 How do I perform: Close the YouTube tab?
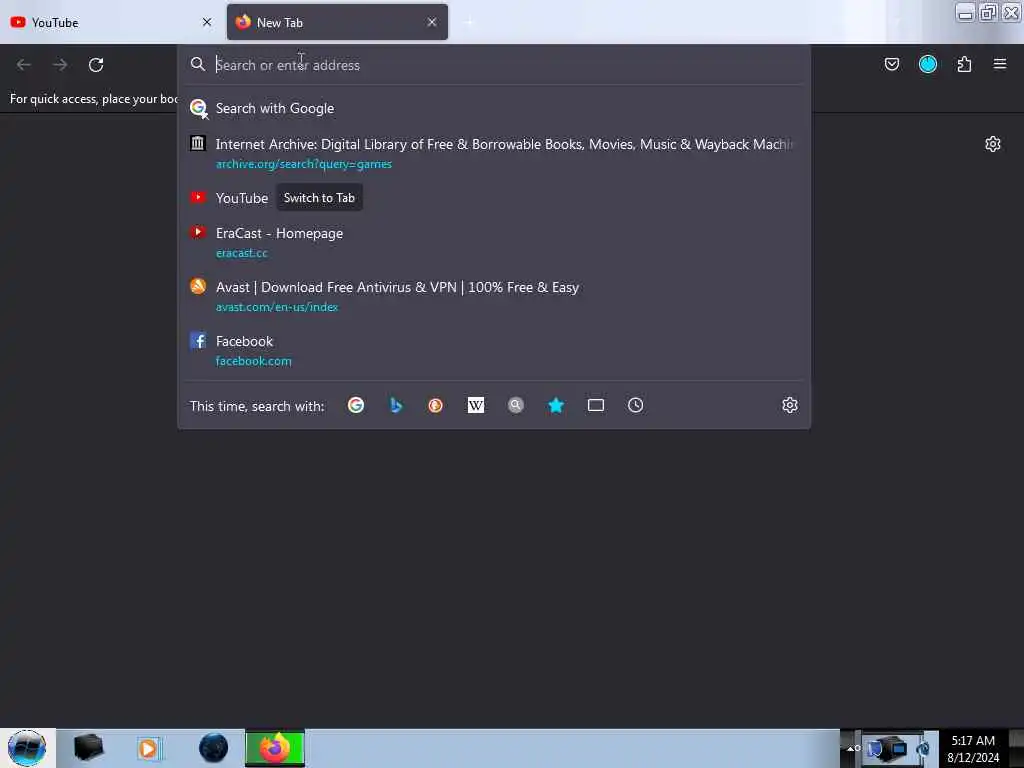coord(207,22)
